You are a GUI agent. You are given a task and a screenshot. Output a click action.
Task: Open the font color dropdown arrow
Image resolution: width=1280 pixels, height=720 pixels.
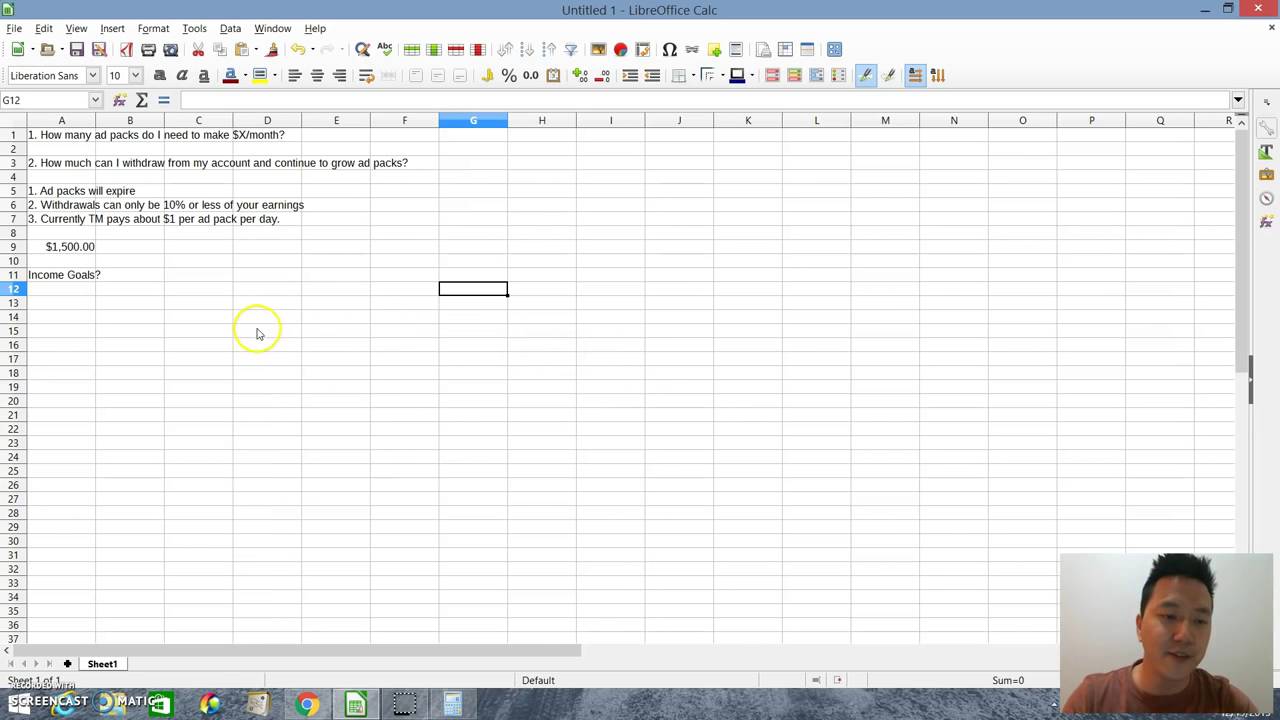[244, 75]
